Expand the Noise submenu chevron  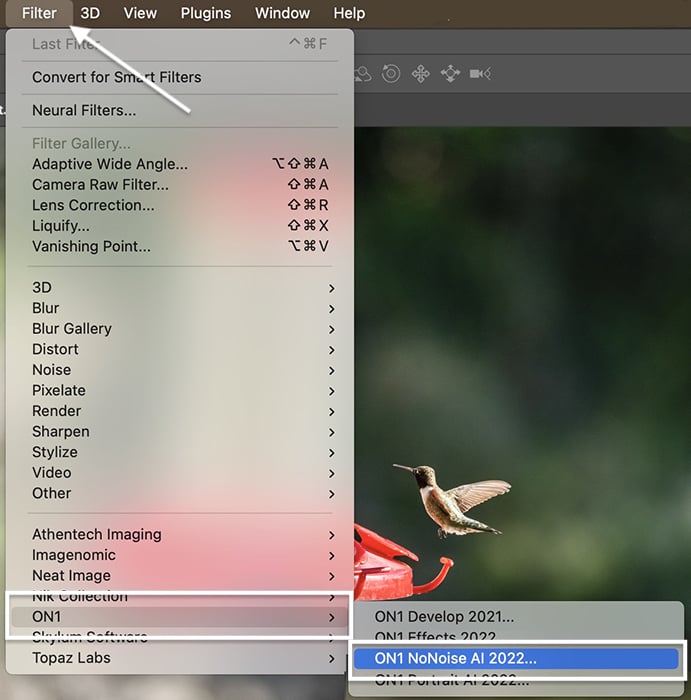tap(332, 370)
